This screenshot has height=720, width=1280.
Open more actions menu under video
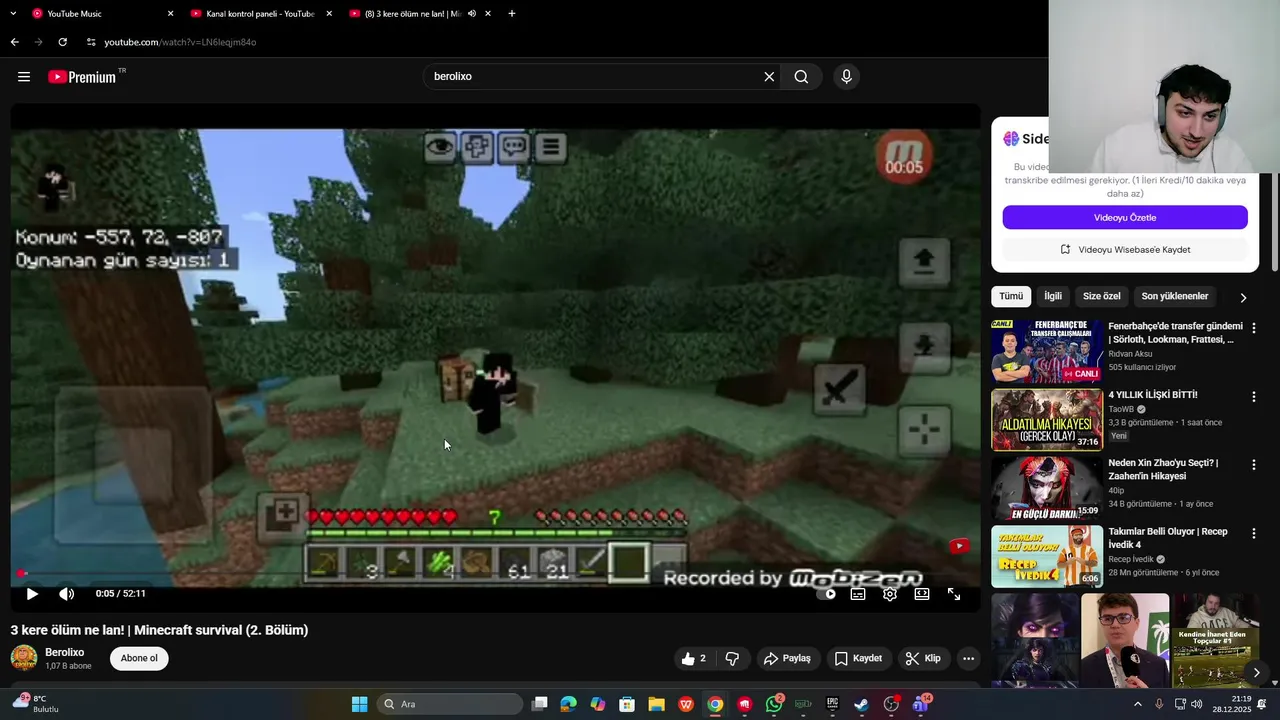point(968,658)
